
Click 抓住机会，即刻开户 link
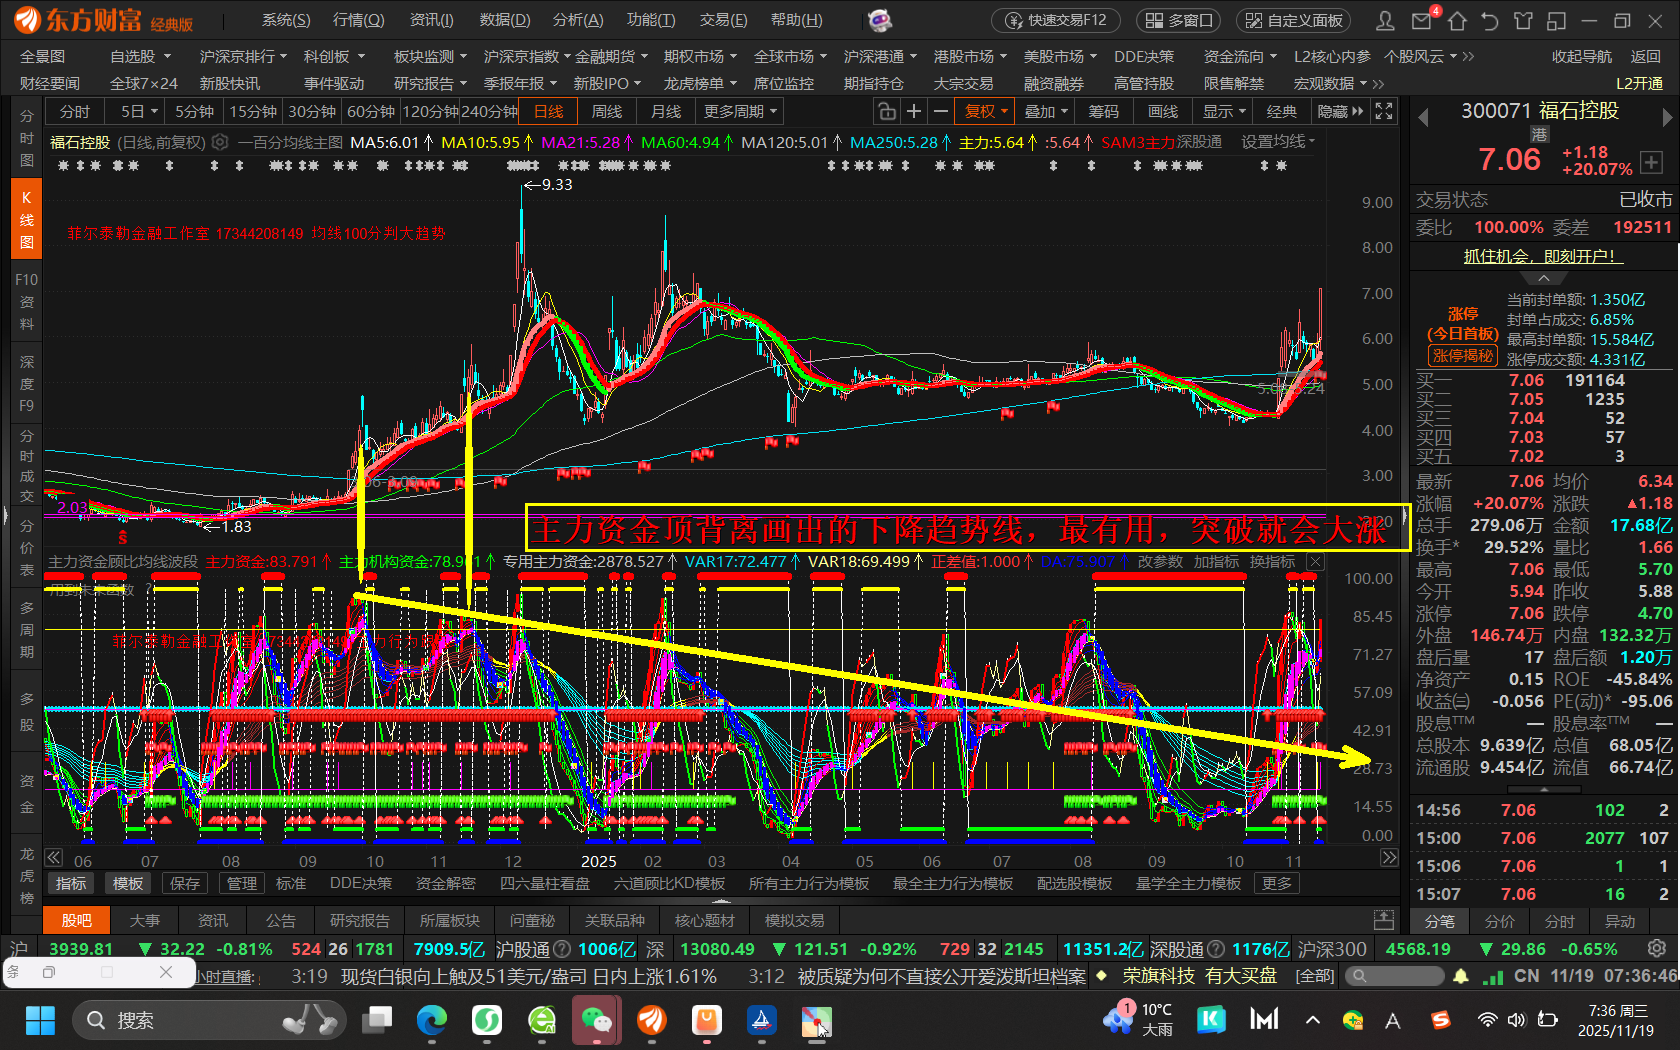click(x=1543, y=256)
